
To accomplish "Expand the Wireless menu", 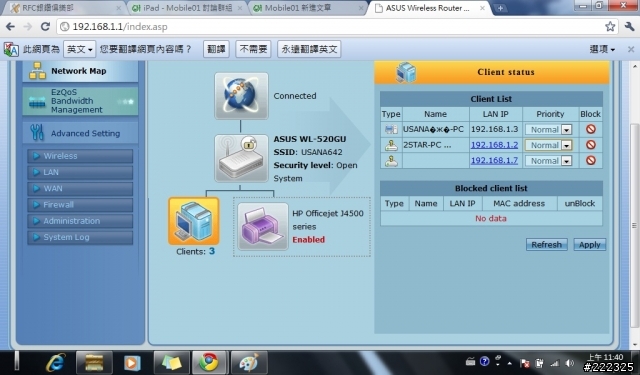I will click(80, 156).
